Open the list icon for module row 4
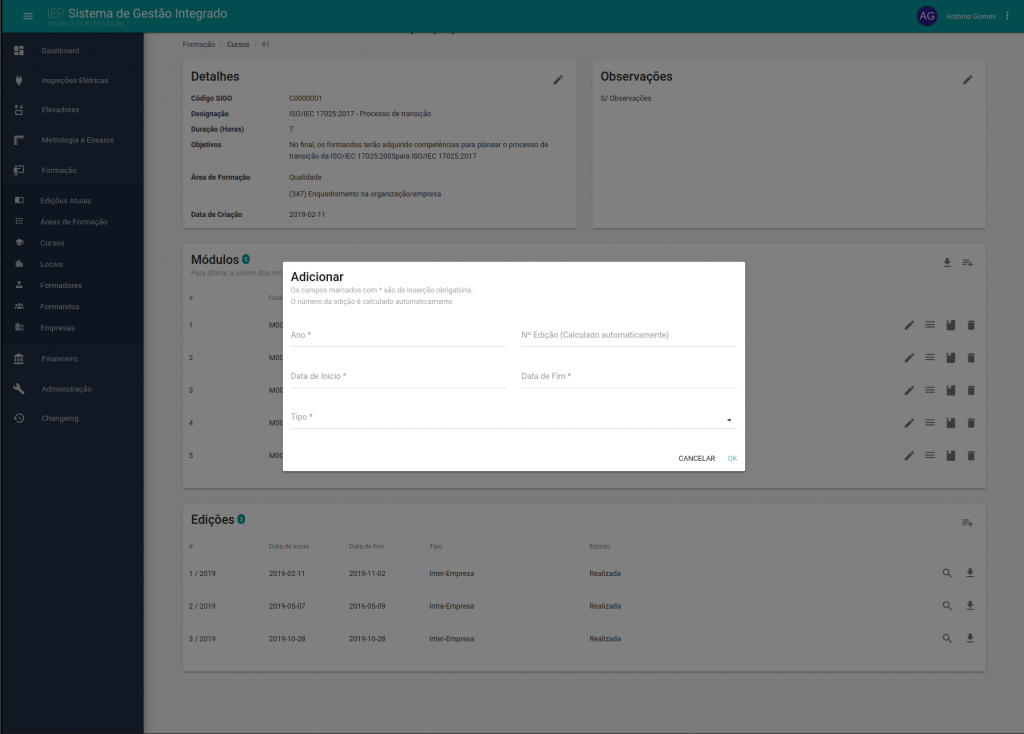The image size is (1024, 734). [x=930, y=423]
